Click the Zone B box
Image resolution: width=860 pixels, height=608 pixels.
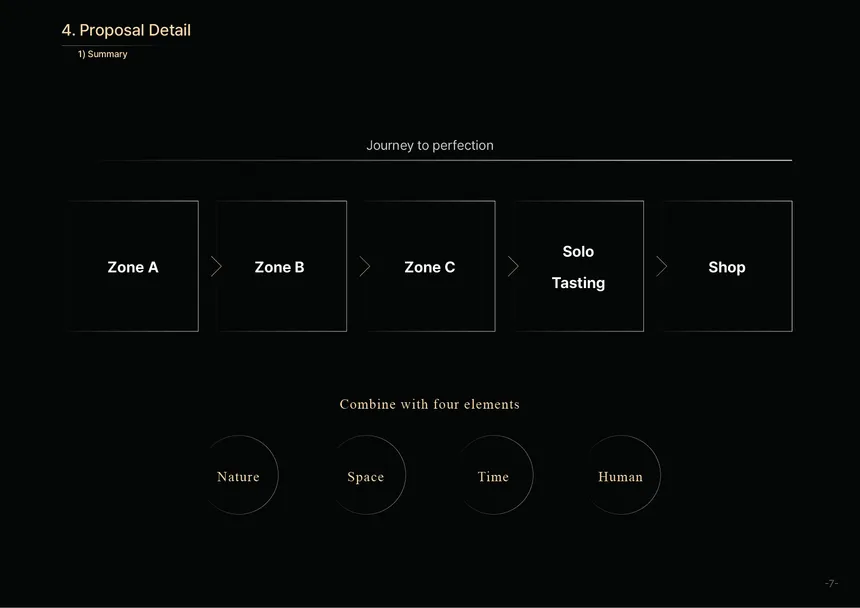(x=281, y=266)
